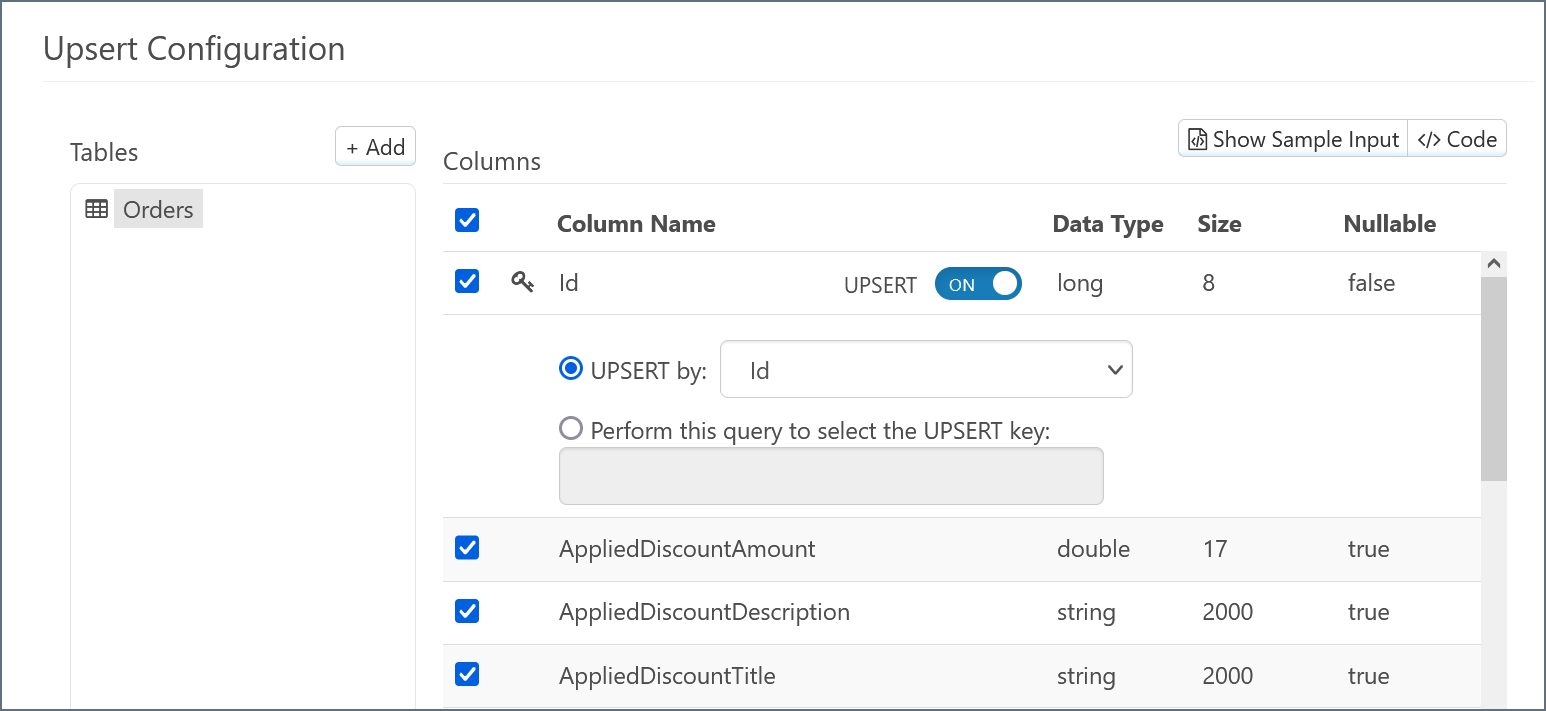The height and width of the screenshot is (711, 1546).
Task: Click the + Add table button
Action: tap(375, 148)
